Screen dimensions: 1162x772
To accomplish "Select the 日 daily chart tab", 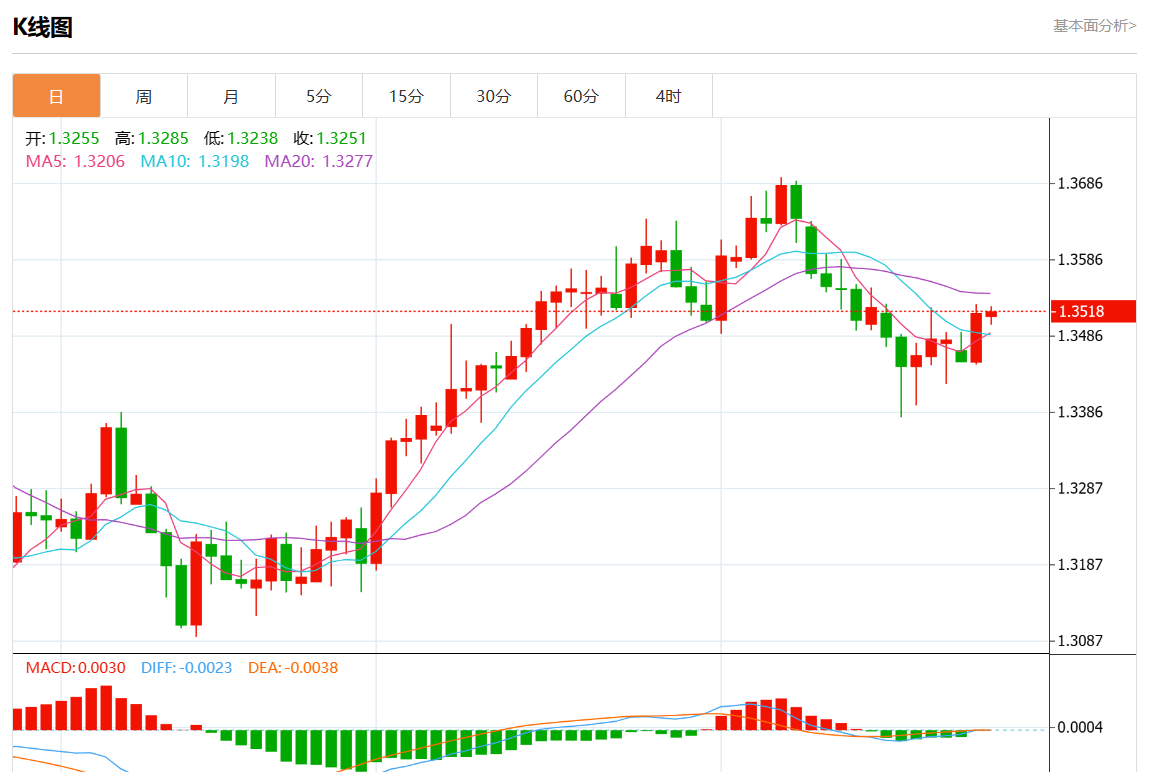I will click(x=56, y=96).
